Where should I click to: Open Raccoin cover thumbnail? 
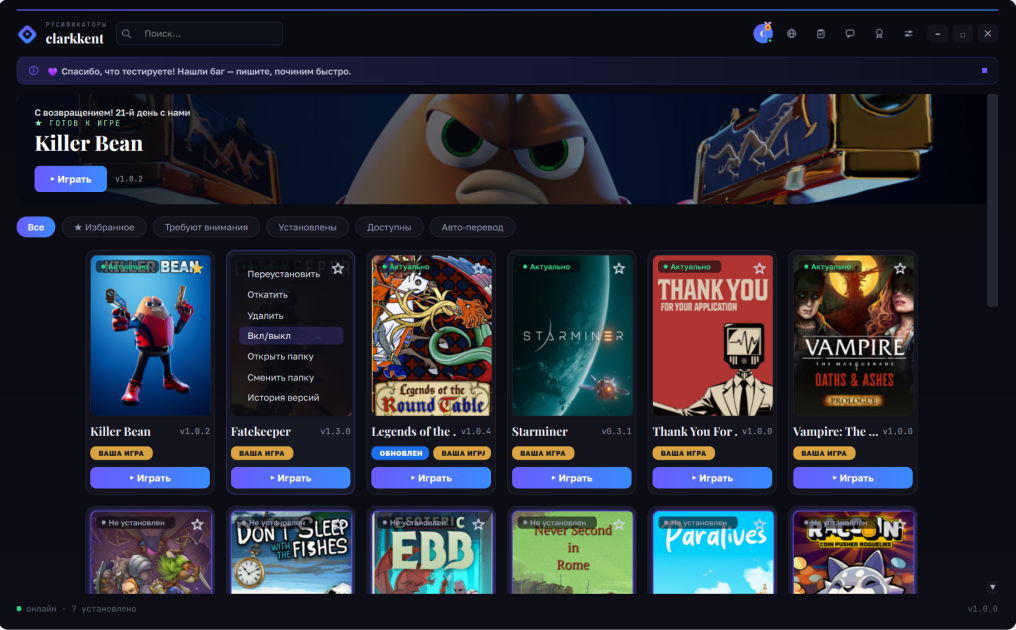[x=853, y=552]
